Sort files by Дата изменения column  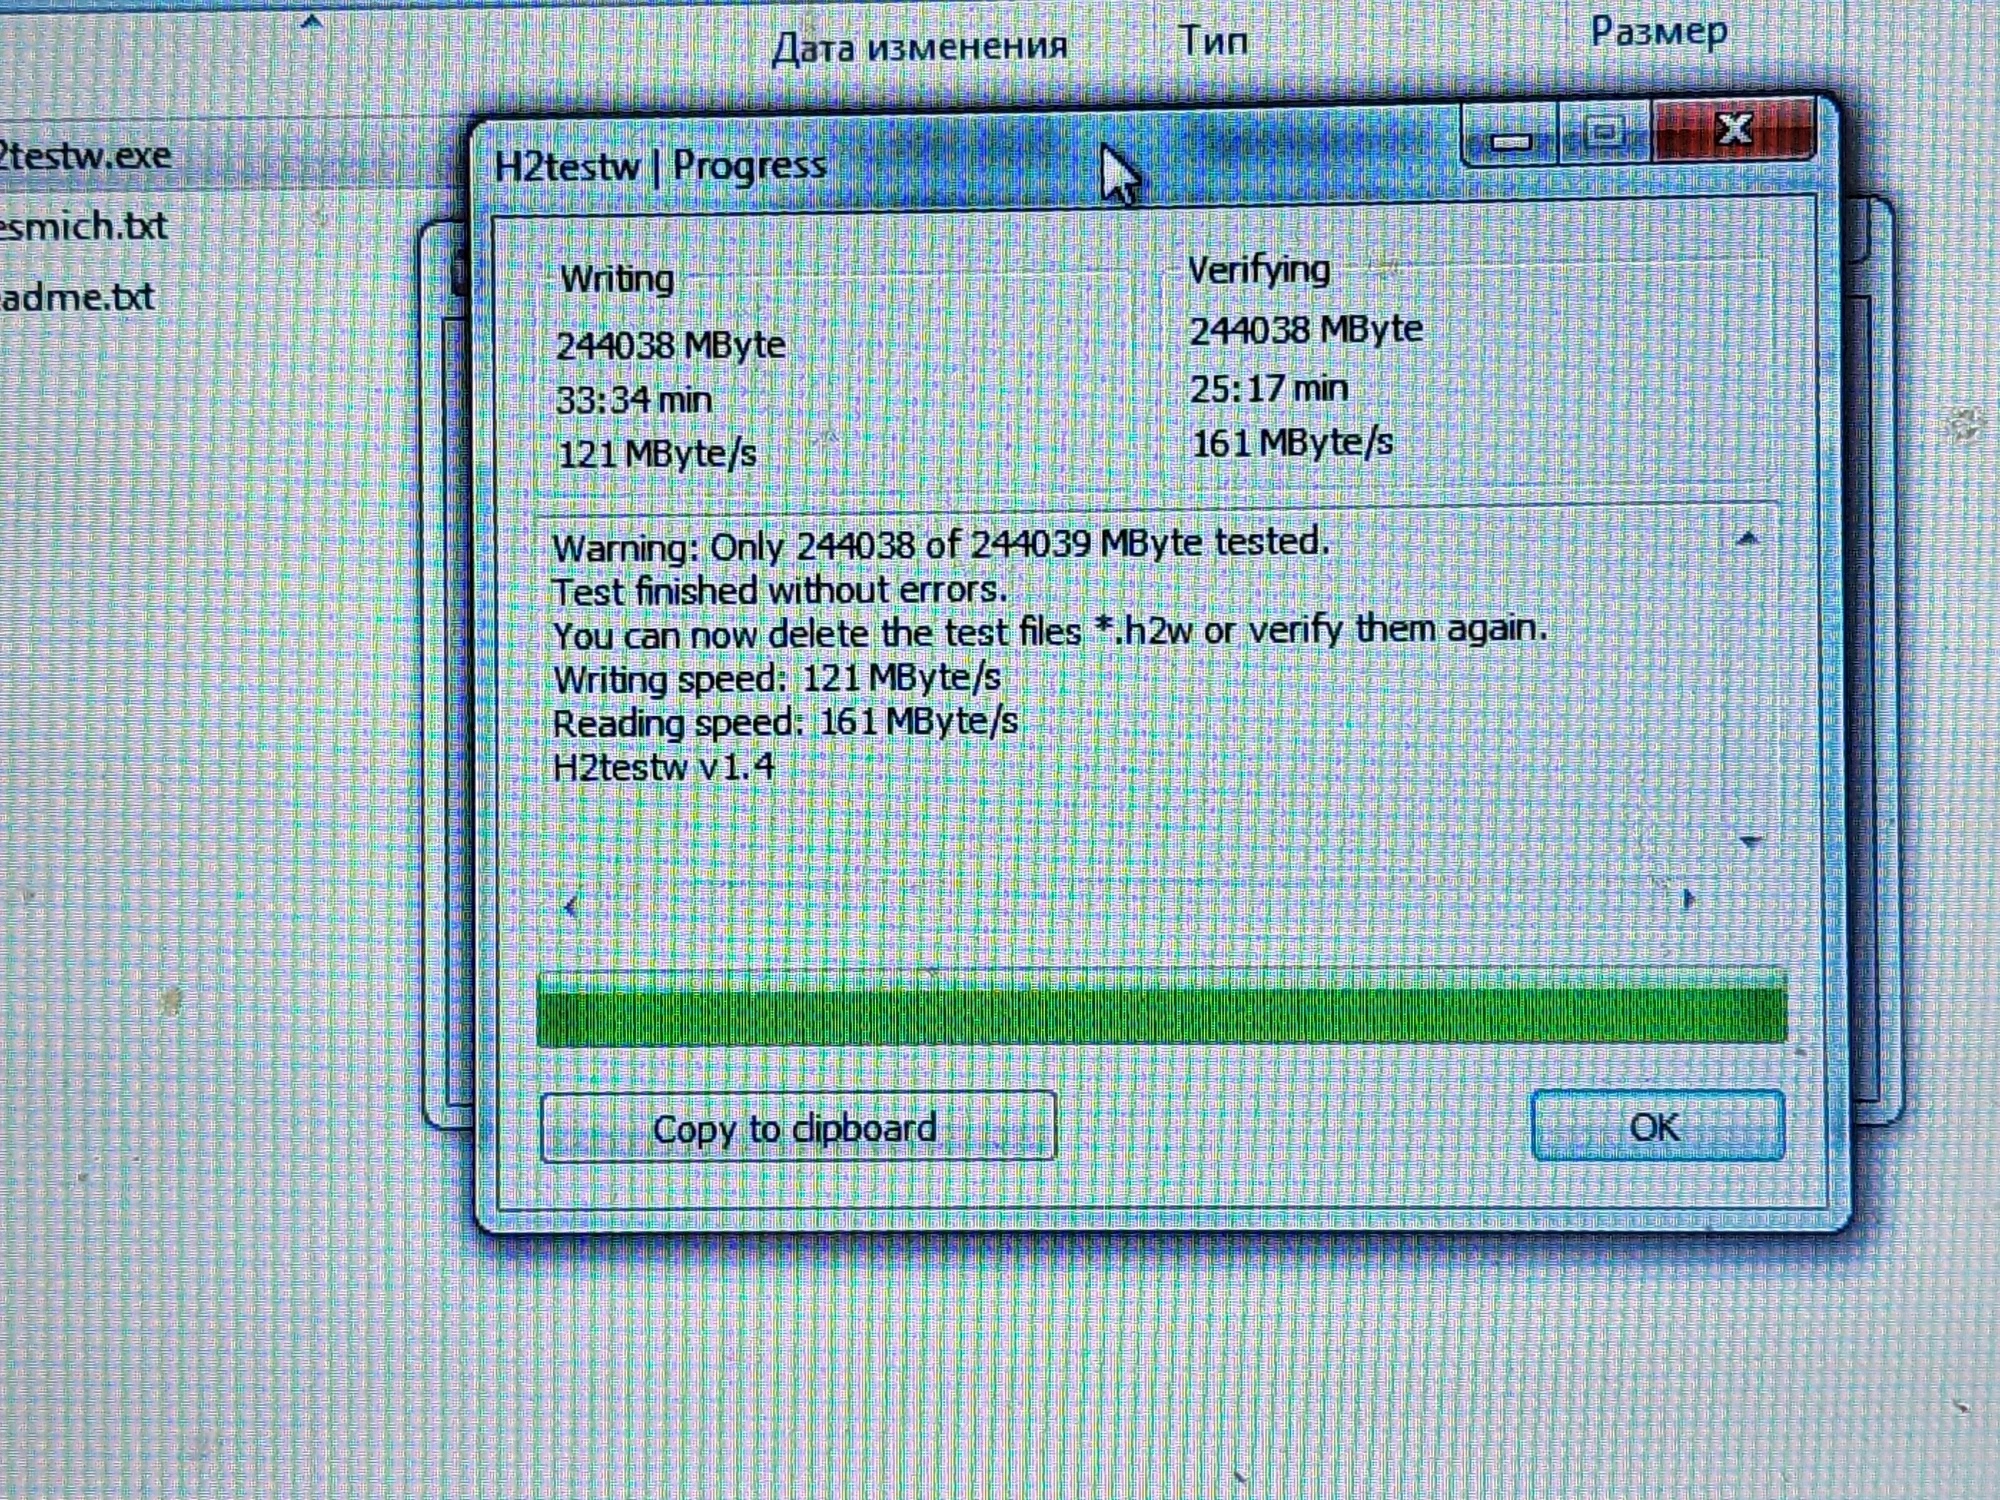click(919, 46)
